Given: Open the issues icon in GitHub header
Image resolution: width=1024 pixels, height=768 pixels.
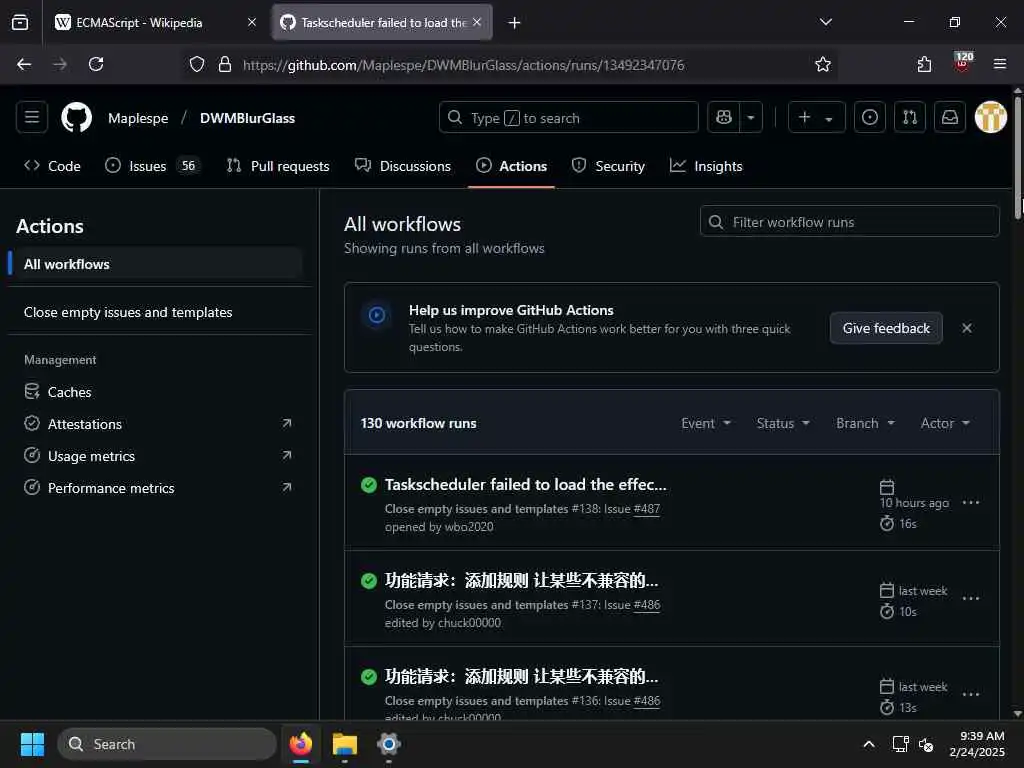Looking at the screenshot, I should pyautogui.click(x=870, y=118).
